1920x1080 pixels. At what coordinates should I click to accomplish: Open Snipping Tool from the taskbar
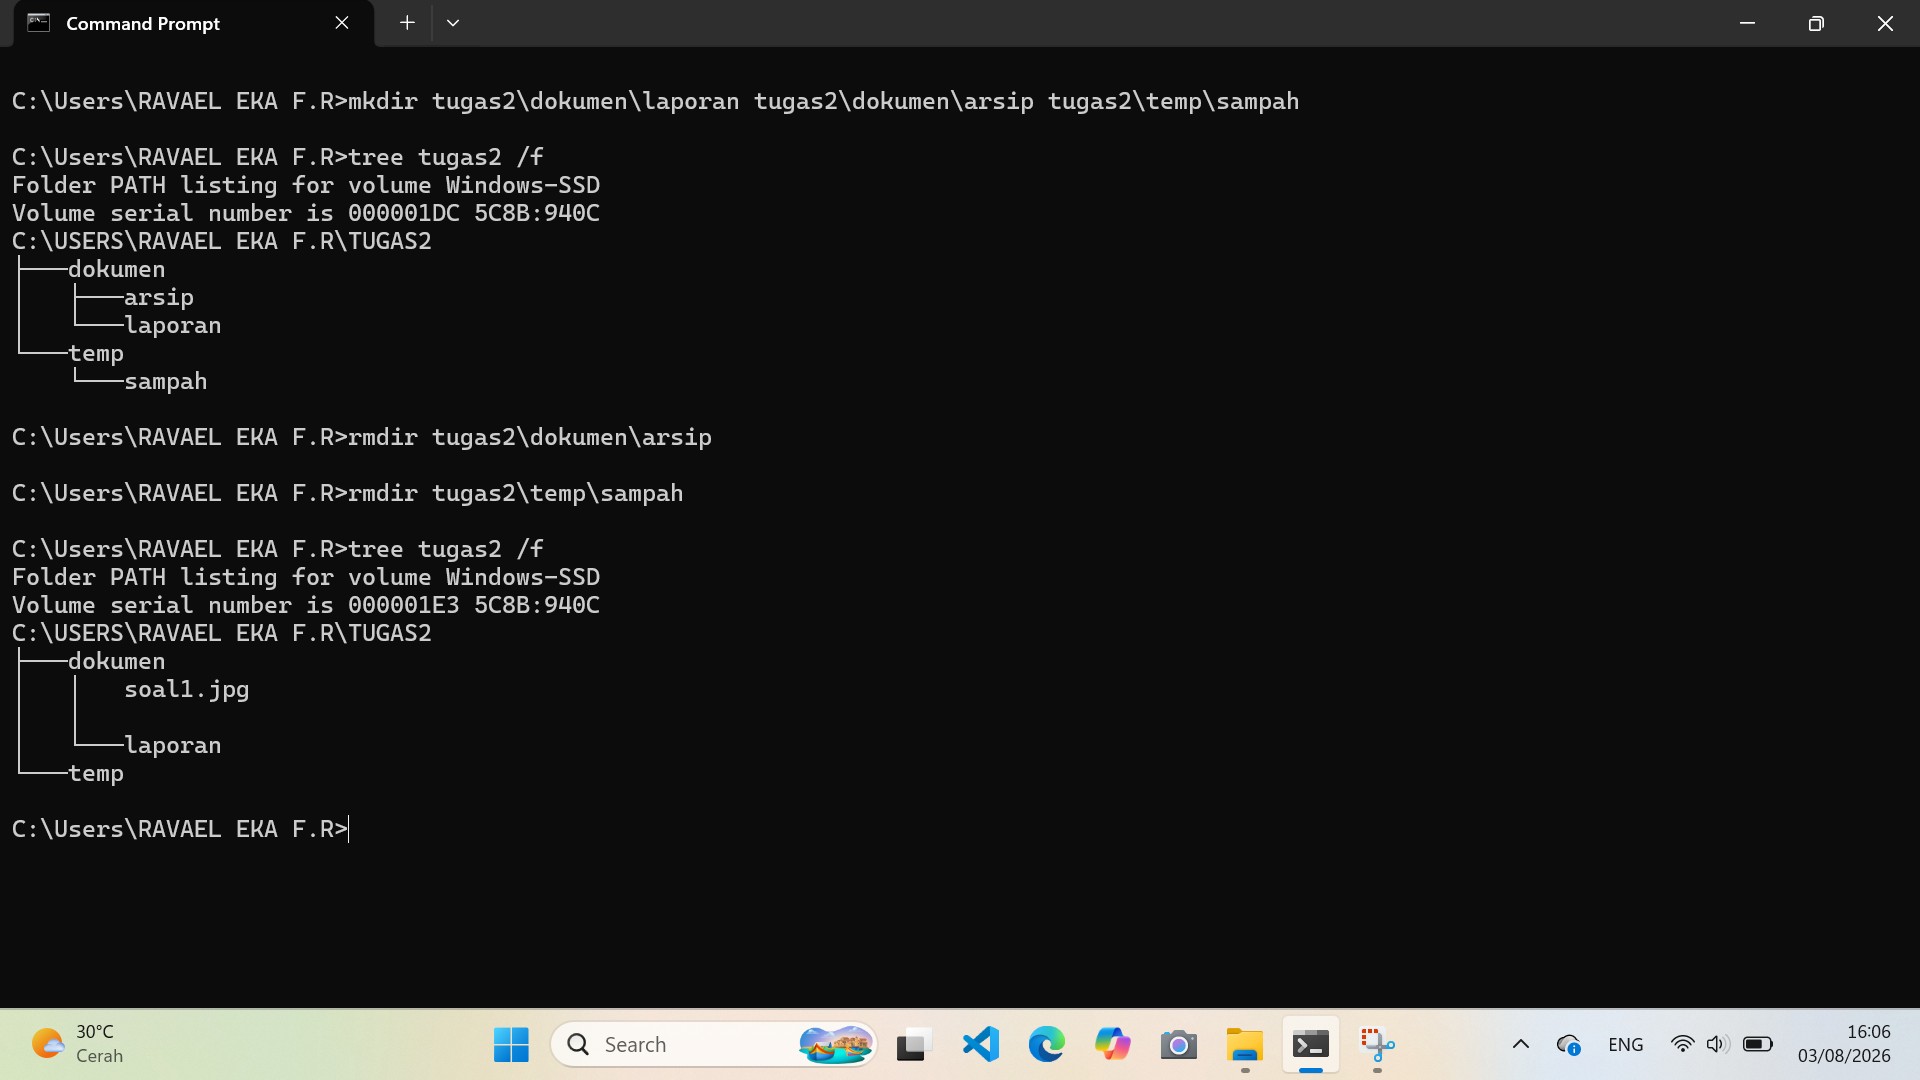point(1377,1045)
